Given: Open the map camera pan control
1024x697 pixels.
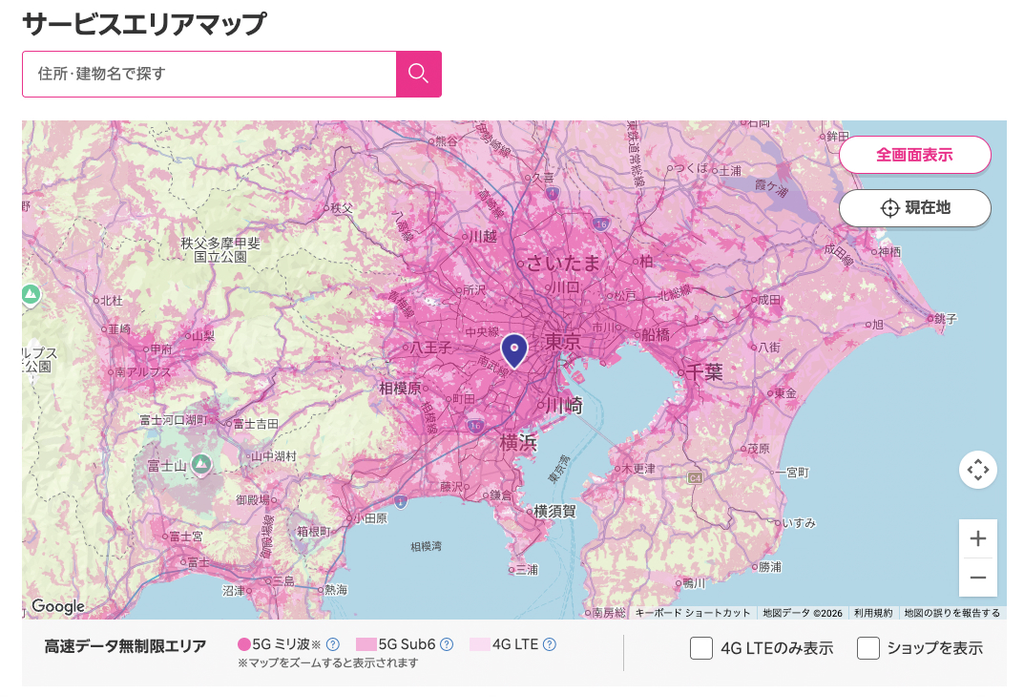Looking at the screenshot, I should pyautogui.click(x=978, y=470).
